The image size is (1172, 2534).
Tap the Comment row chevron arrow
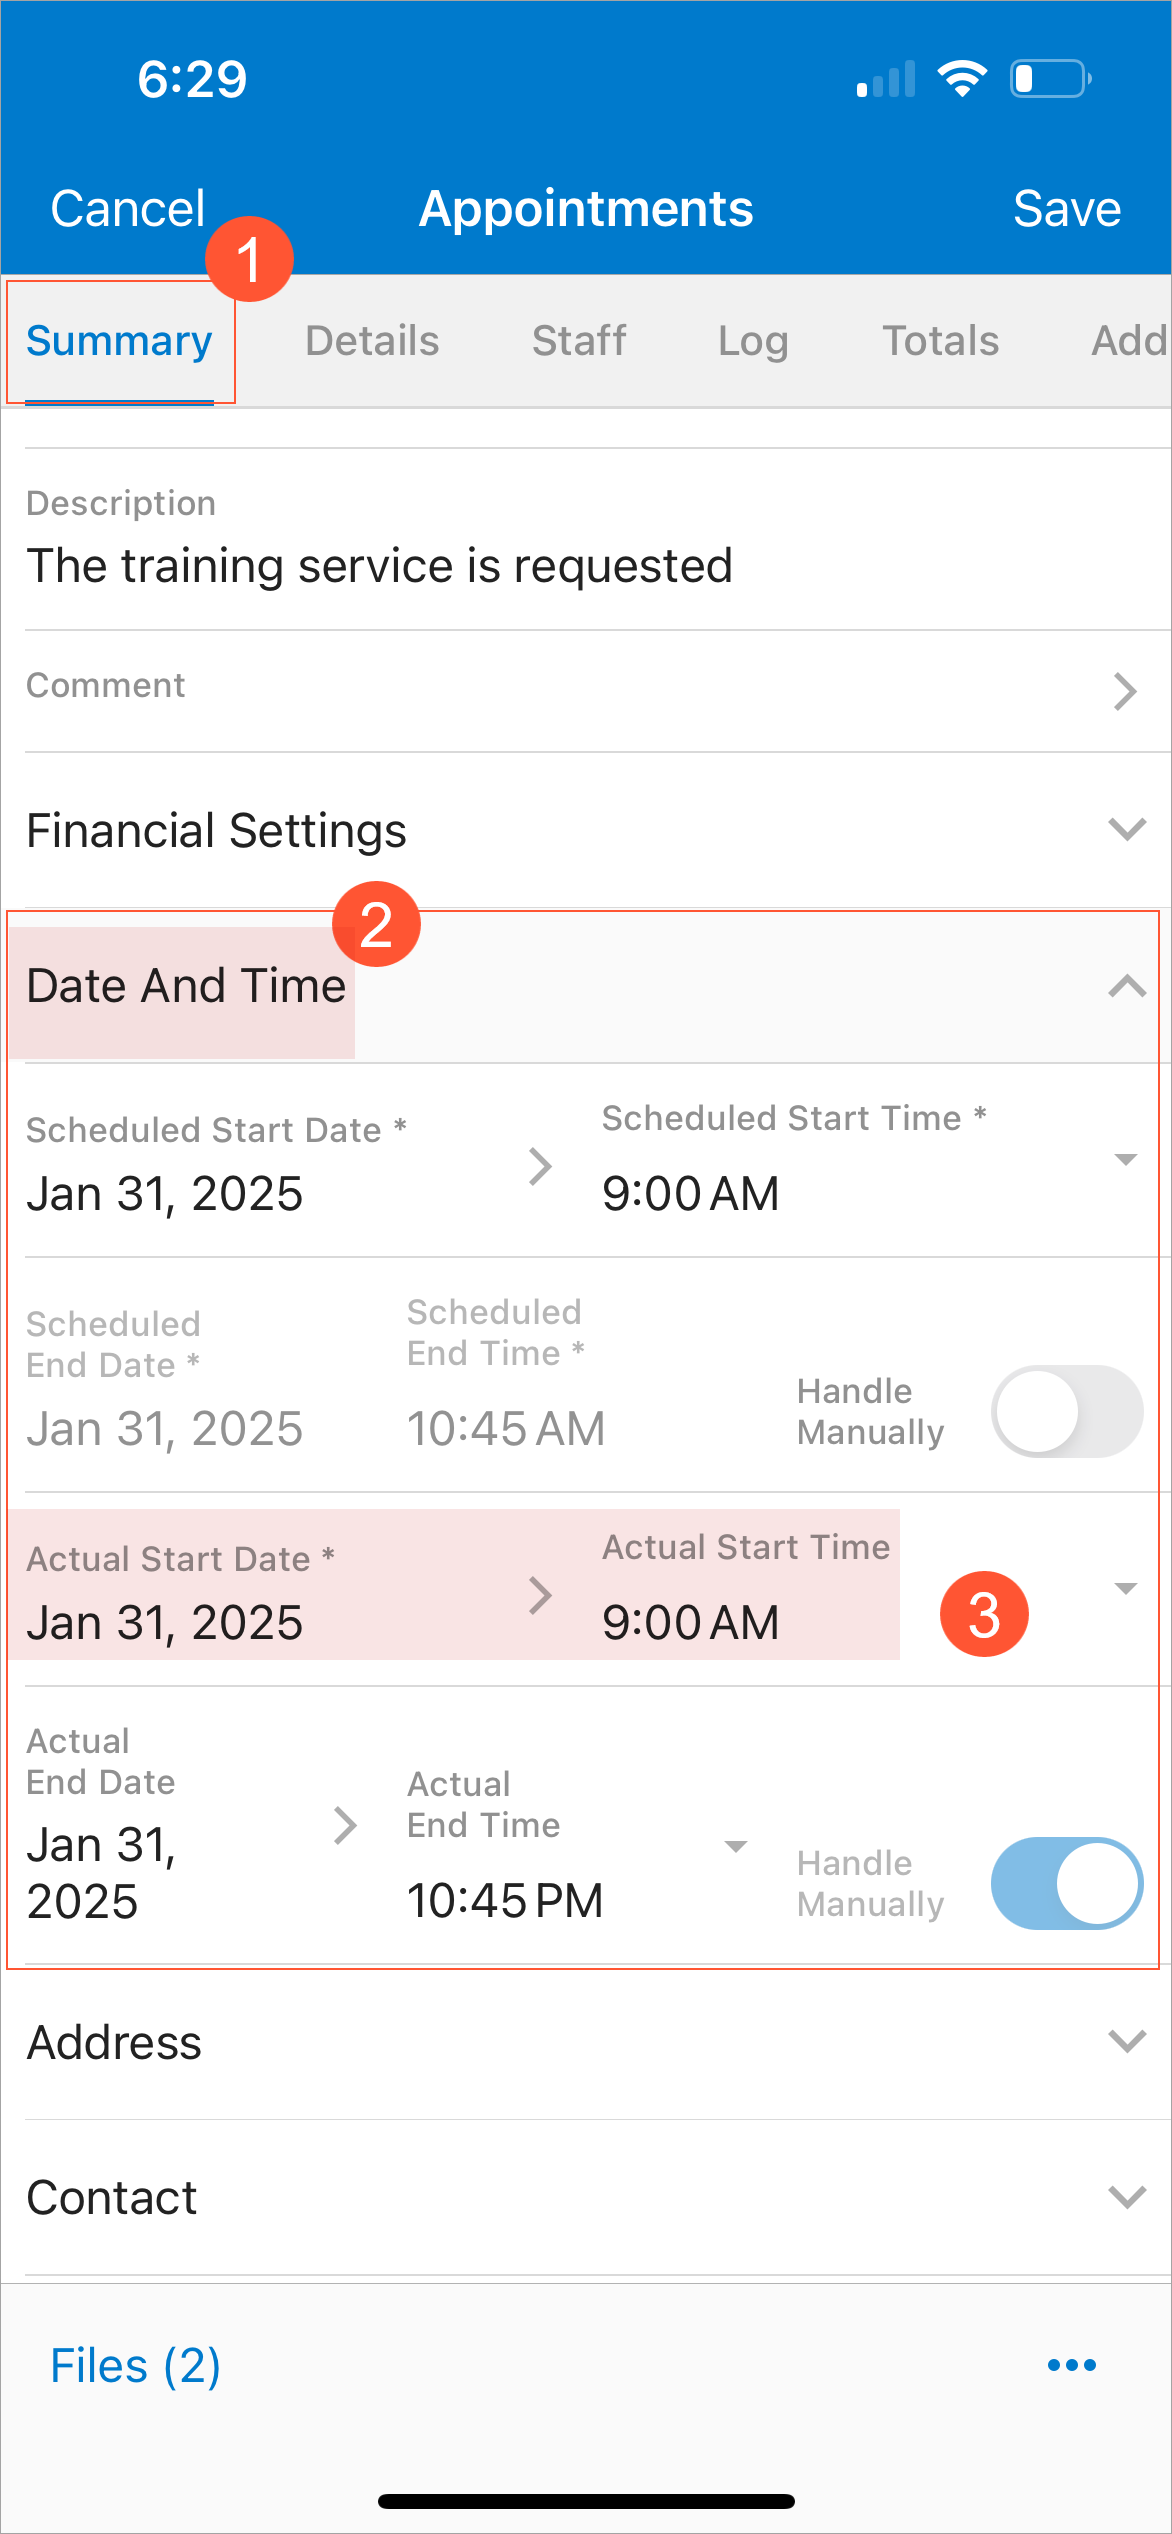point(1125,691)
